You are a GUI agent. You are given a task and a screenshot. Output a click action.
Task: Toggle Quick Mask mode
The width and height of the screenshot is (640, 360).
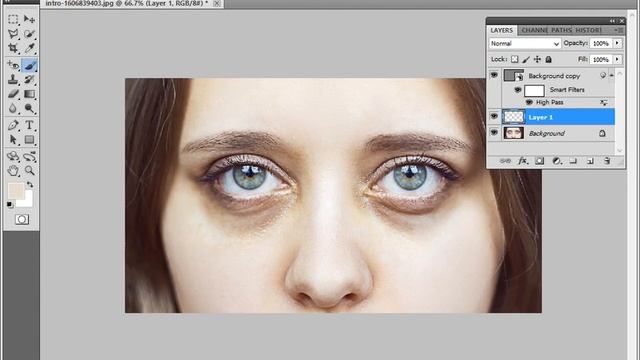coord(22,220)
